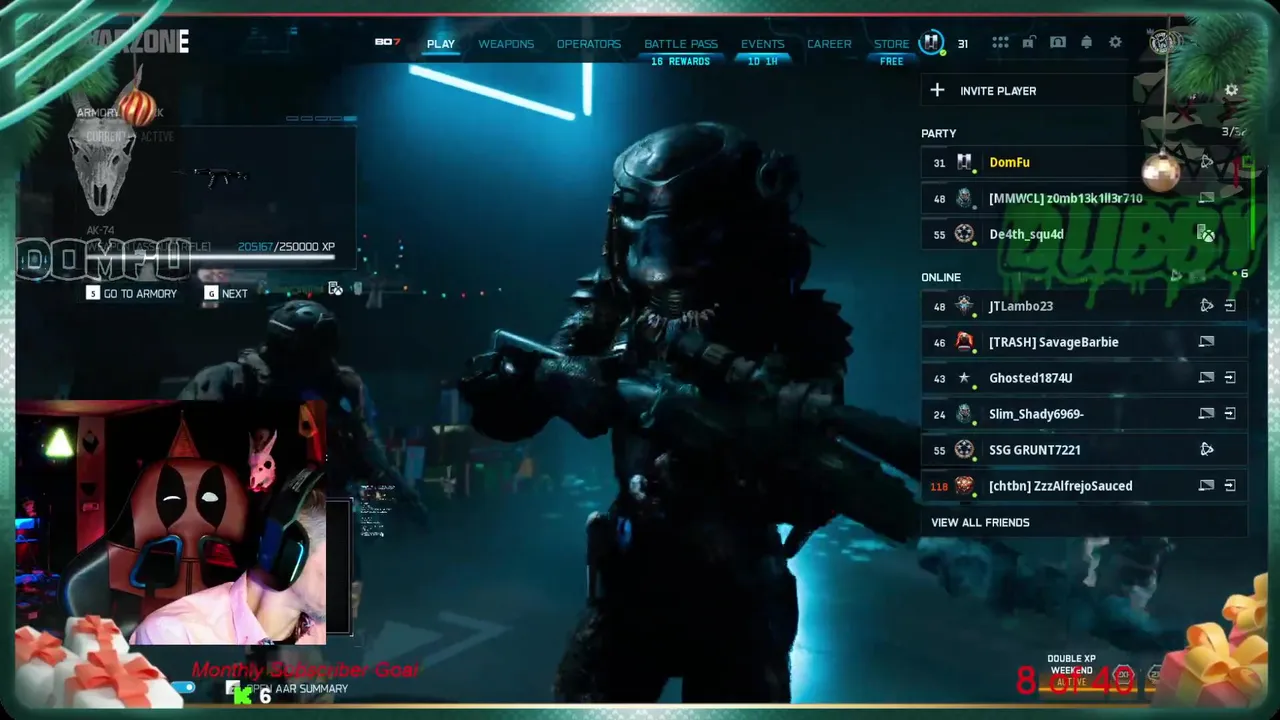The height and width of the screenshot is (720, 1280).
Task: Open the grid menu icon in top bar
Action: coord(1000,43)
